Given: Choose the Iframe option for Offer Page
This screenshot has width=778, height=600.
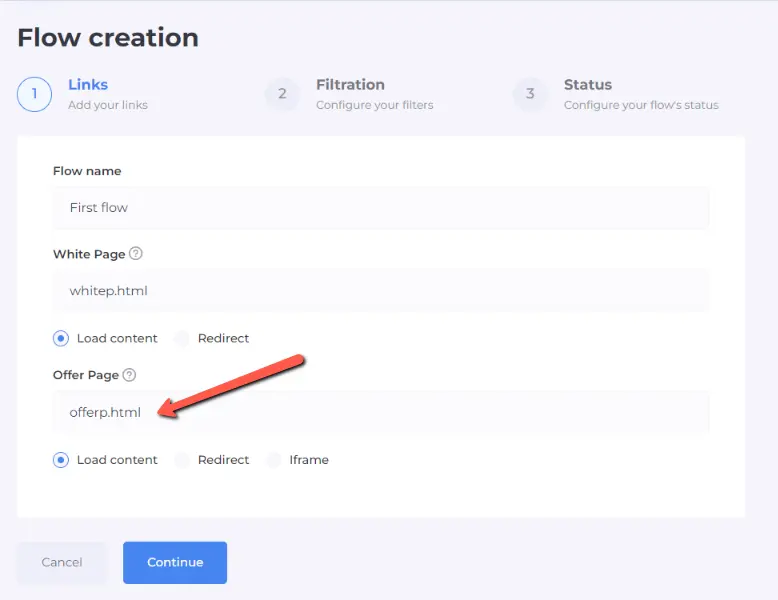Looking at the screenshot, I should pyautogui.click(x=273, y=460).
